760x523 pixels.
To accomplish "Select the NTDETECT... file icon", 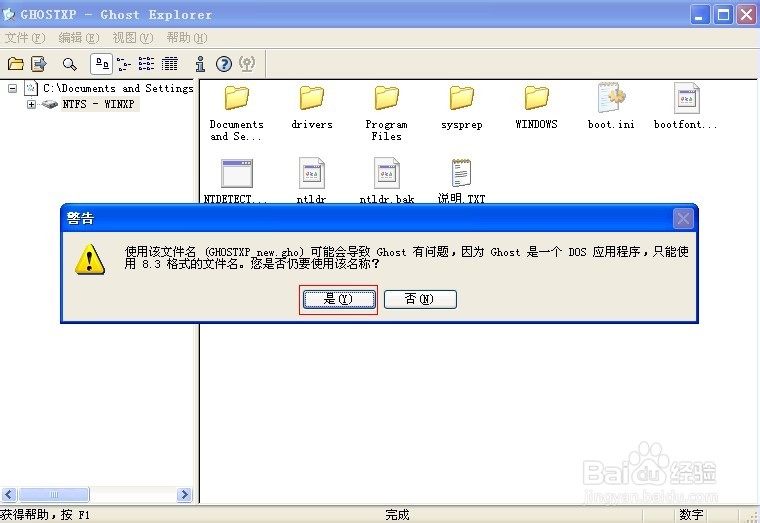I will click(237, 173).
